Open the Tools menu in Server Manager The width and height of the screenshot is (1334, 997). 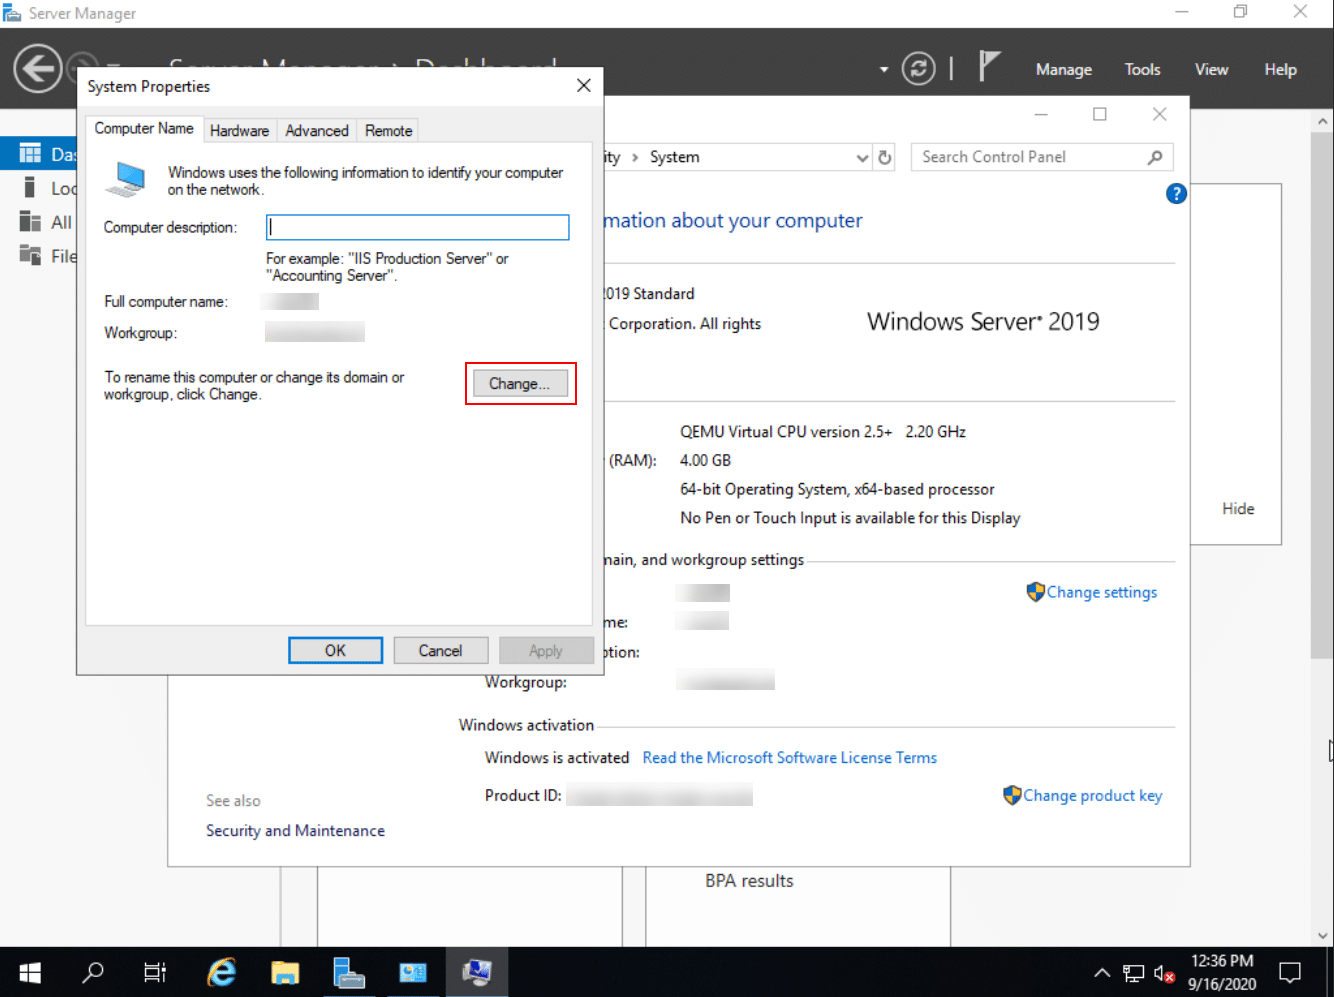(1142, 69)
